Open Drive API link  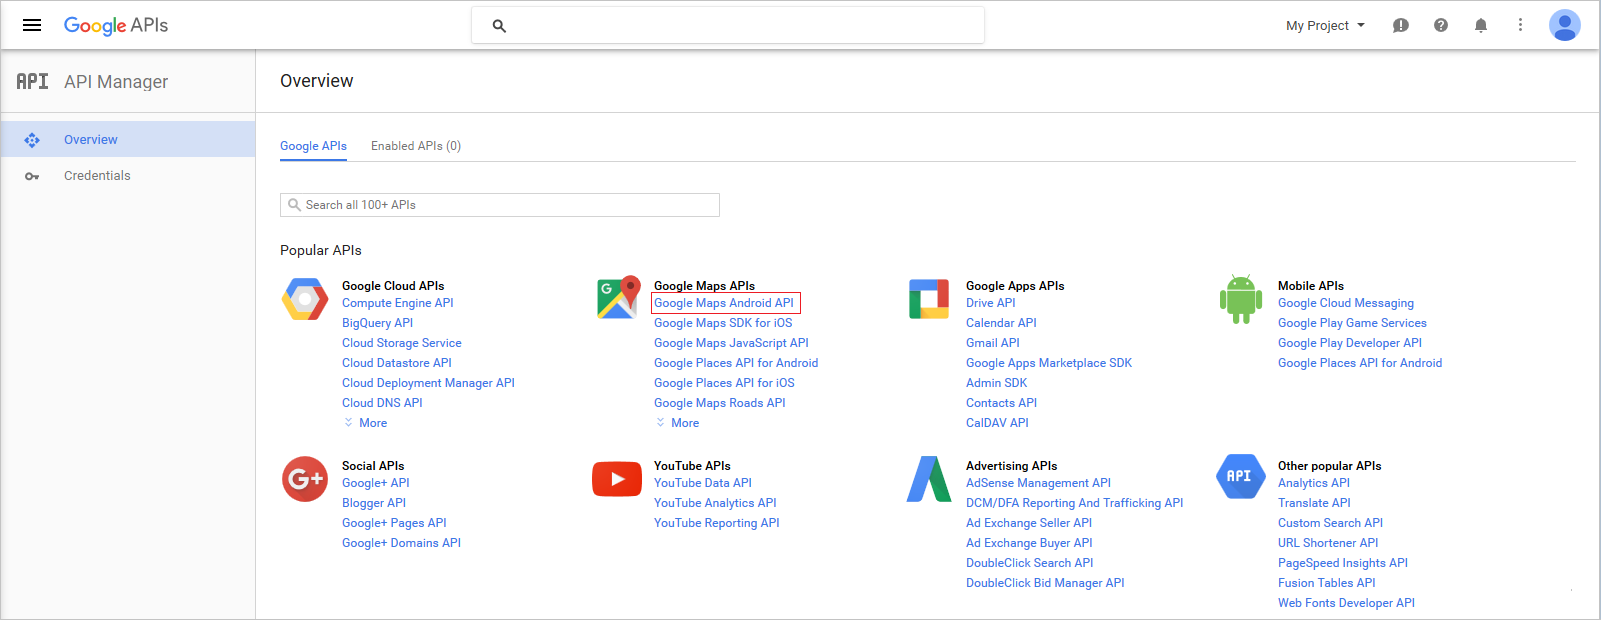pyautogui.click(x=991, y=303)
